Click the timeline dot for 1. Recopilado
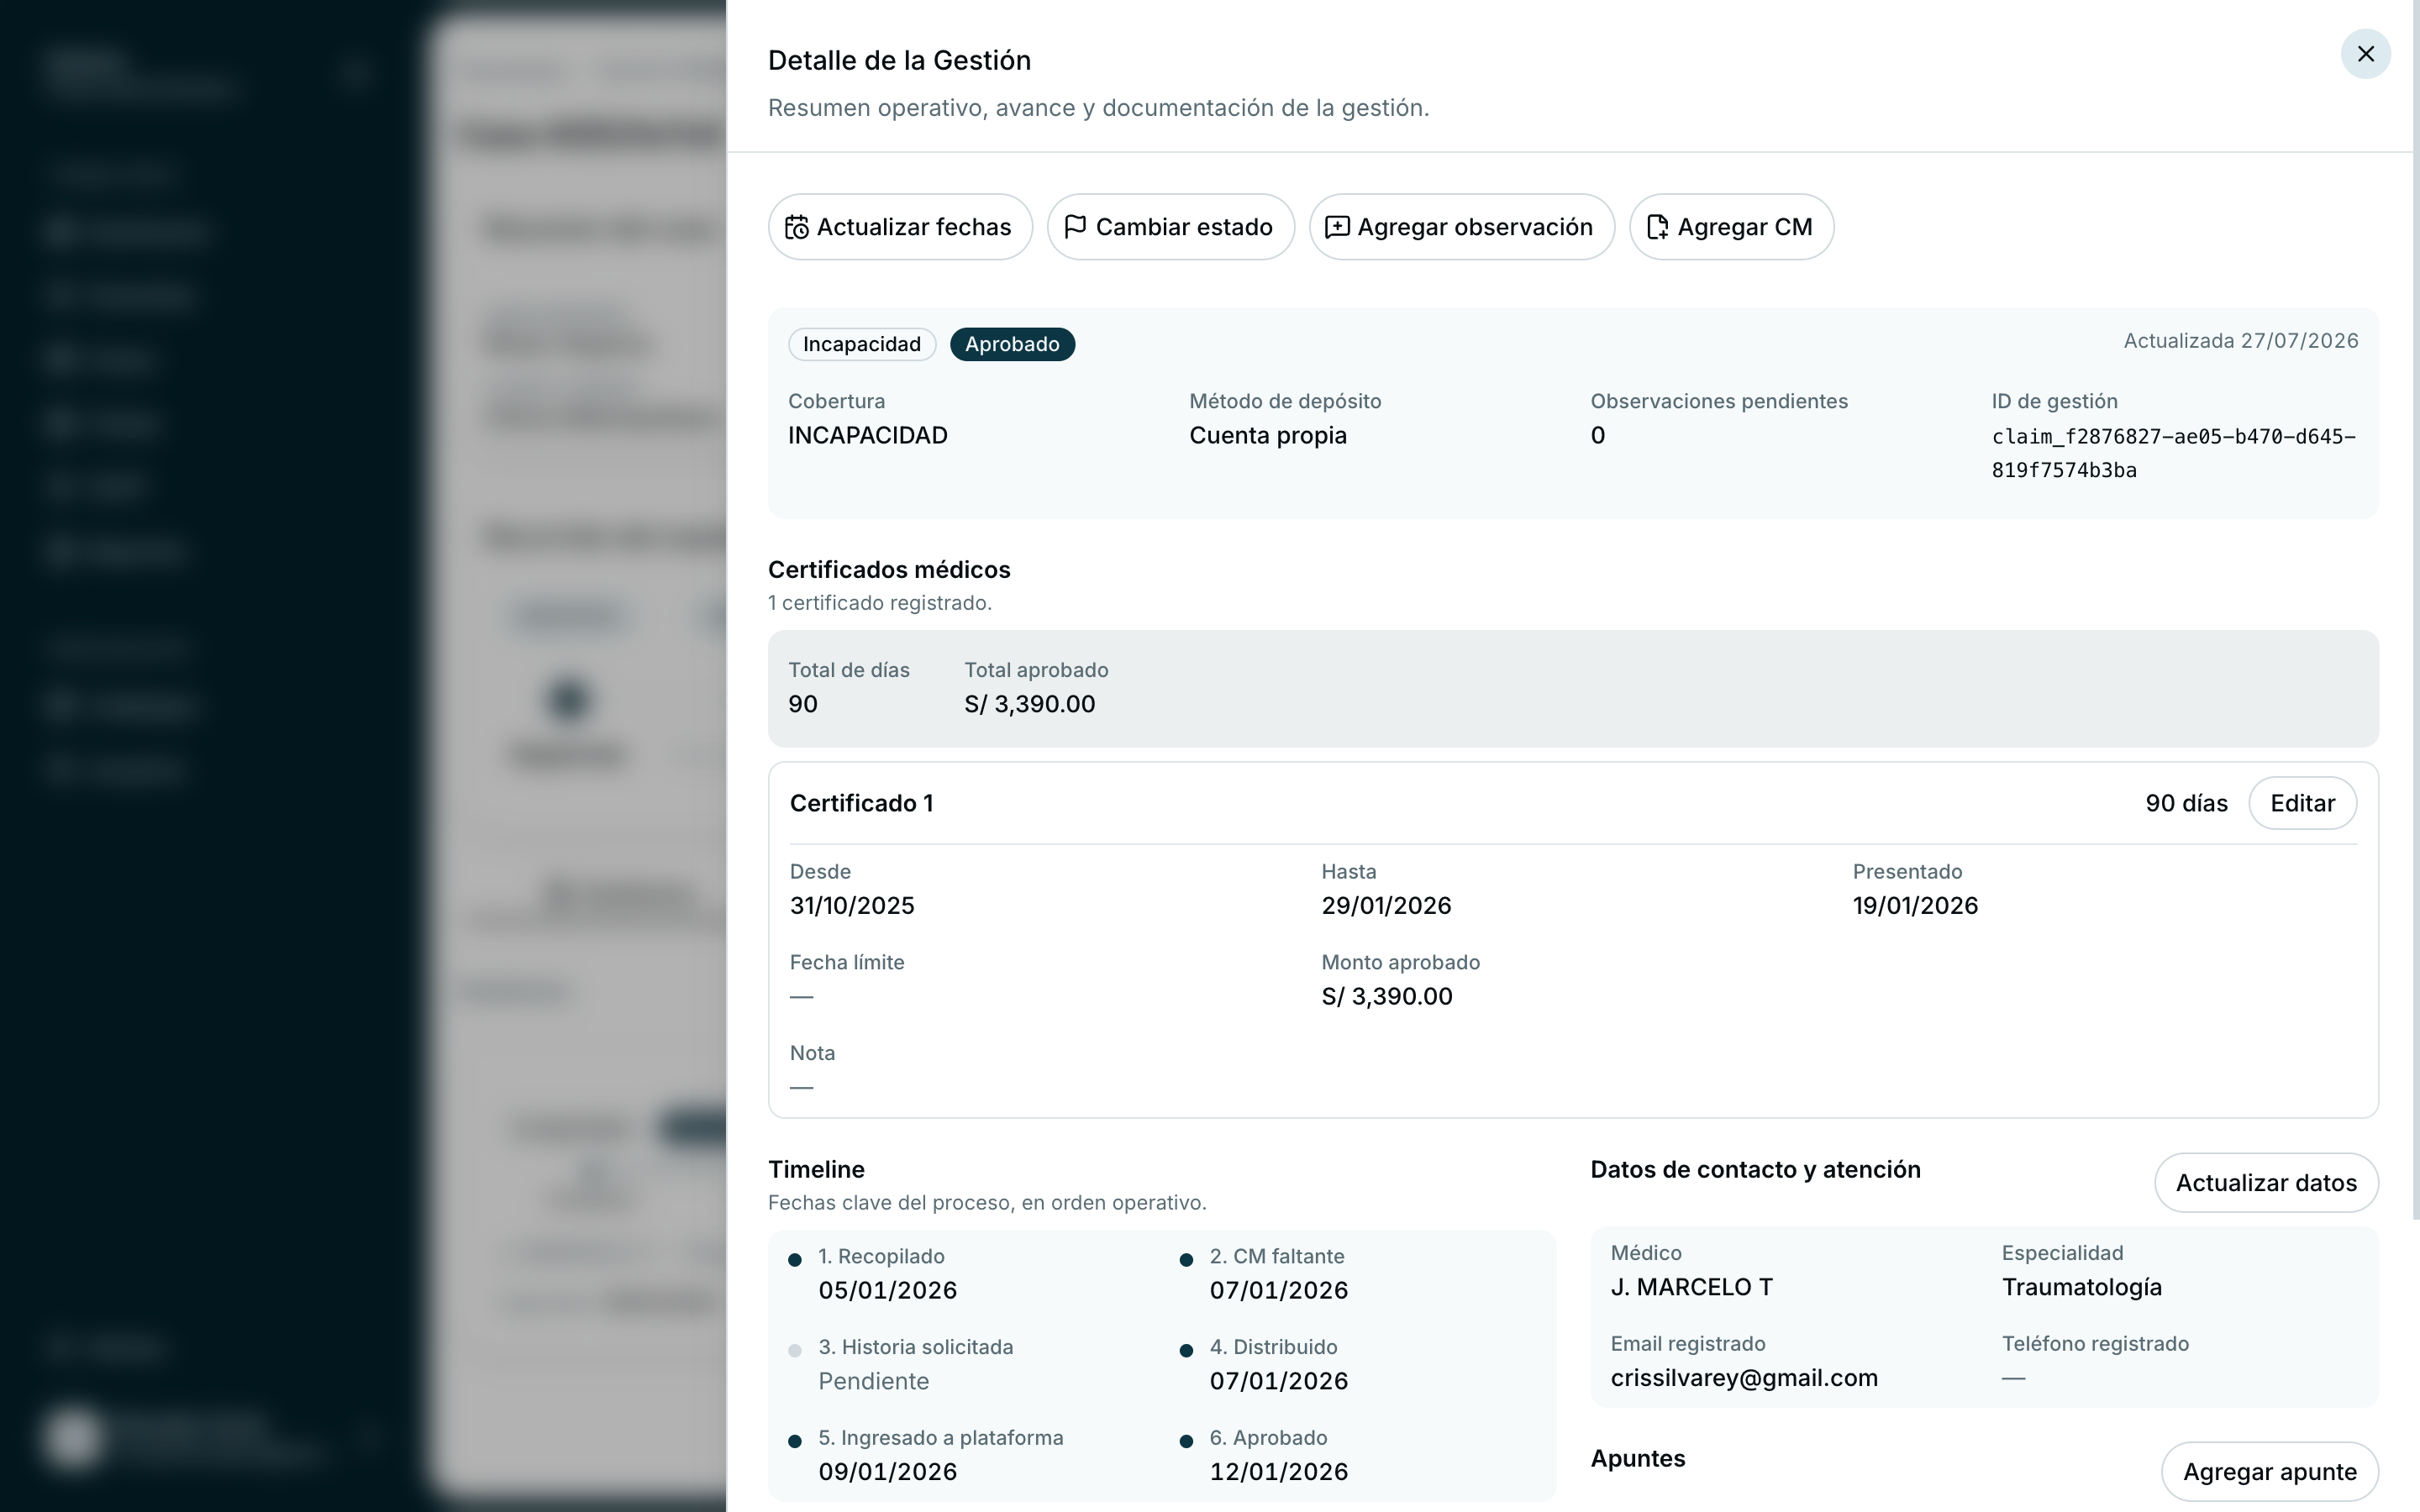 pyautogui.click(x=795, y=1260)
